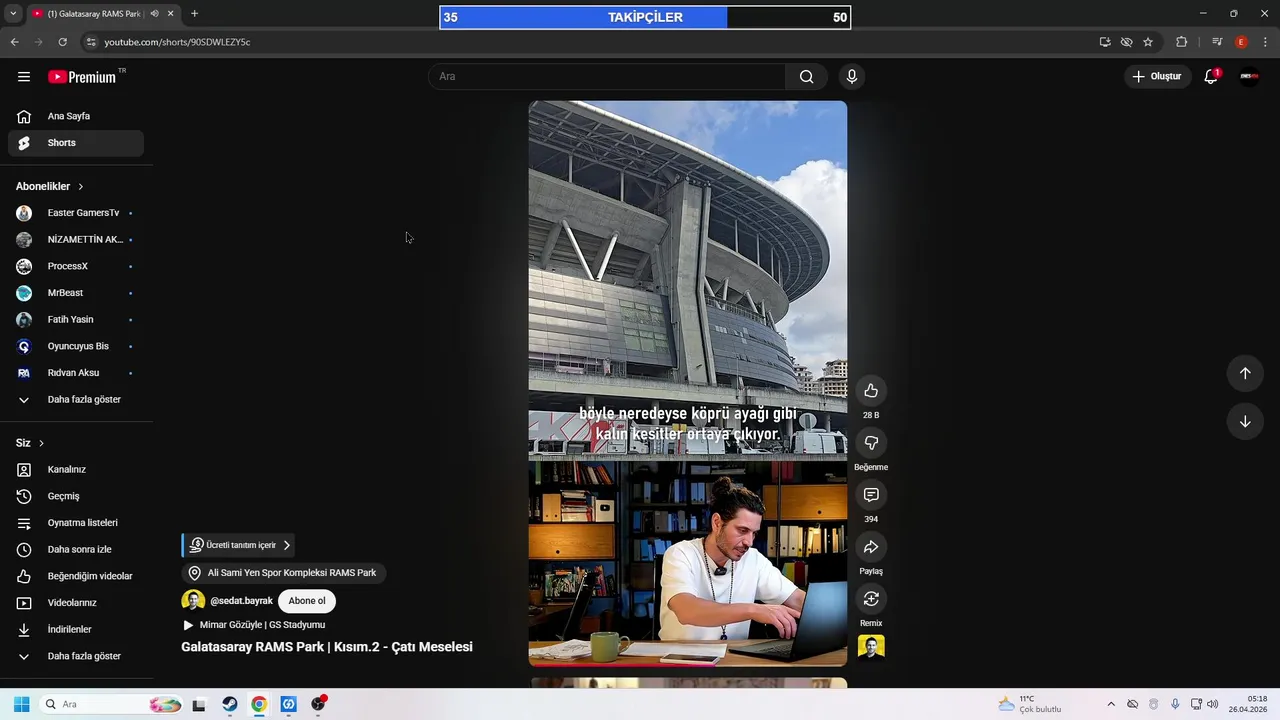Open Geçmiş history page
Screen dimensions: 1280x720
pos(76,496)
